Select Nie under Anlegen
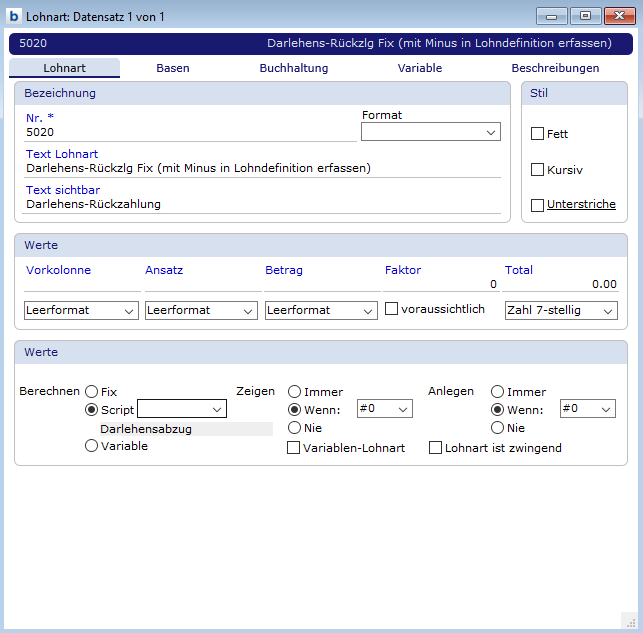This screenshot has height=633, width=643. (x=498, y=427)
